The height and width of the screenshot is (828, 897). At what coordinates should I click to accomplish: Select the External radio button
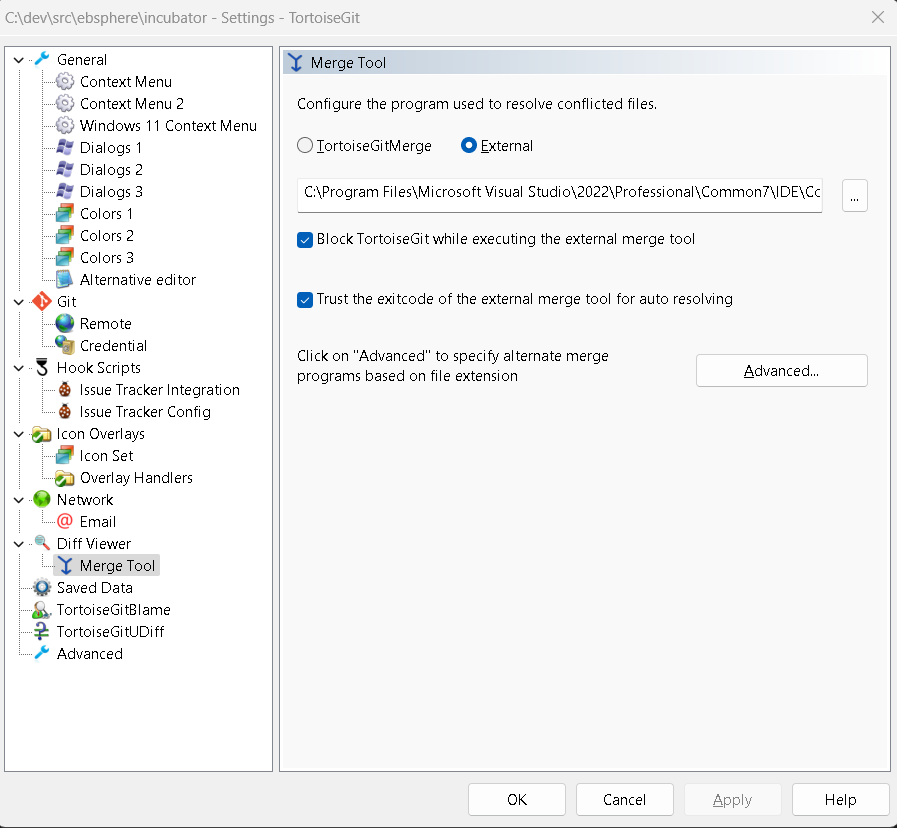point(469,145)
